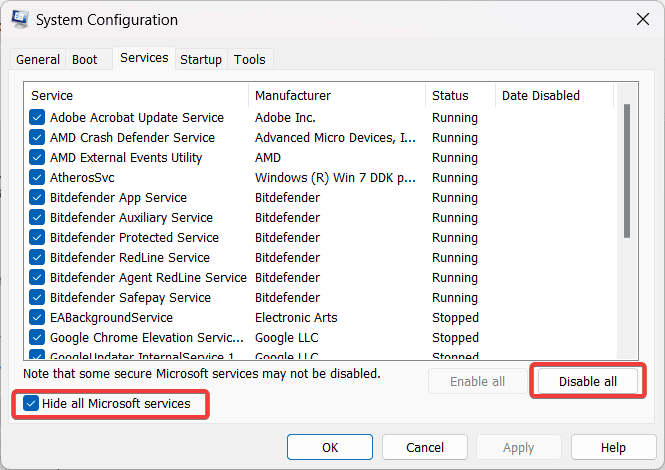Screen dimensions: 665x470
Task: Select 'Bitdefender App Service' row text
Action: 118,197
